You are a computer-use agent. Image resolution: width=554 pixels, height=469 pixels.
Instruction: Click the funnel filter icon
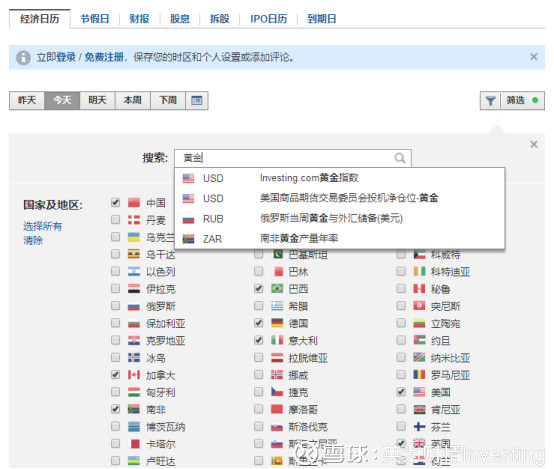(x=490, y=101)
